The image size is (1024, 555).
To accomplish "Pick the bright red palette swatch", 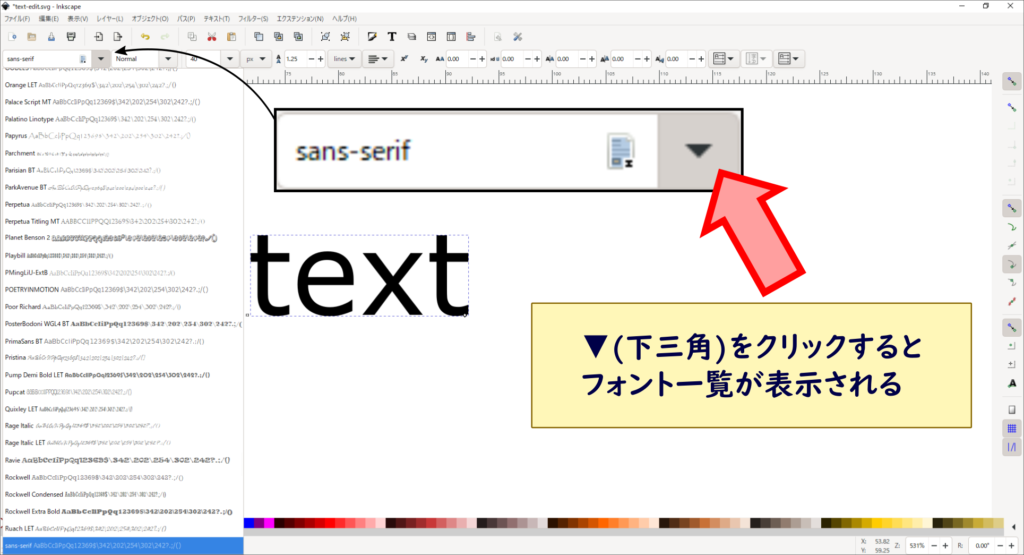I will point(330,523).
